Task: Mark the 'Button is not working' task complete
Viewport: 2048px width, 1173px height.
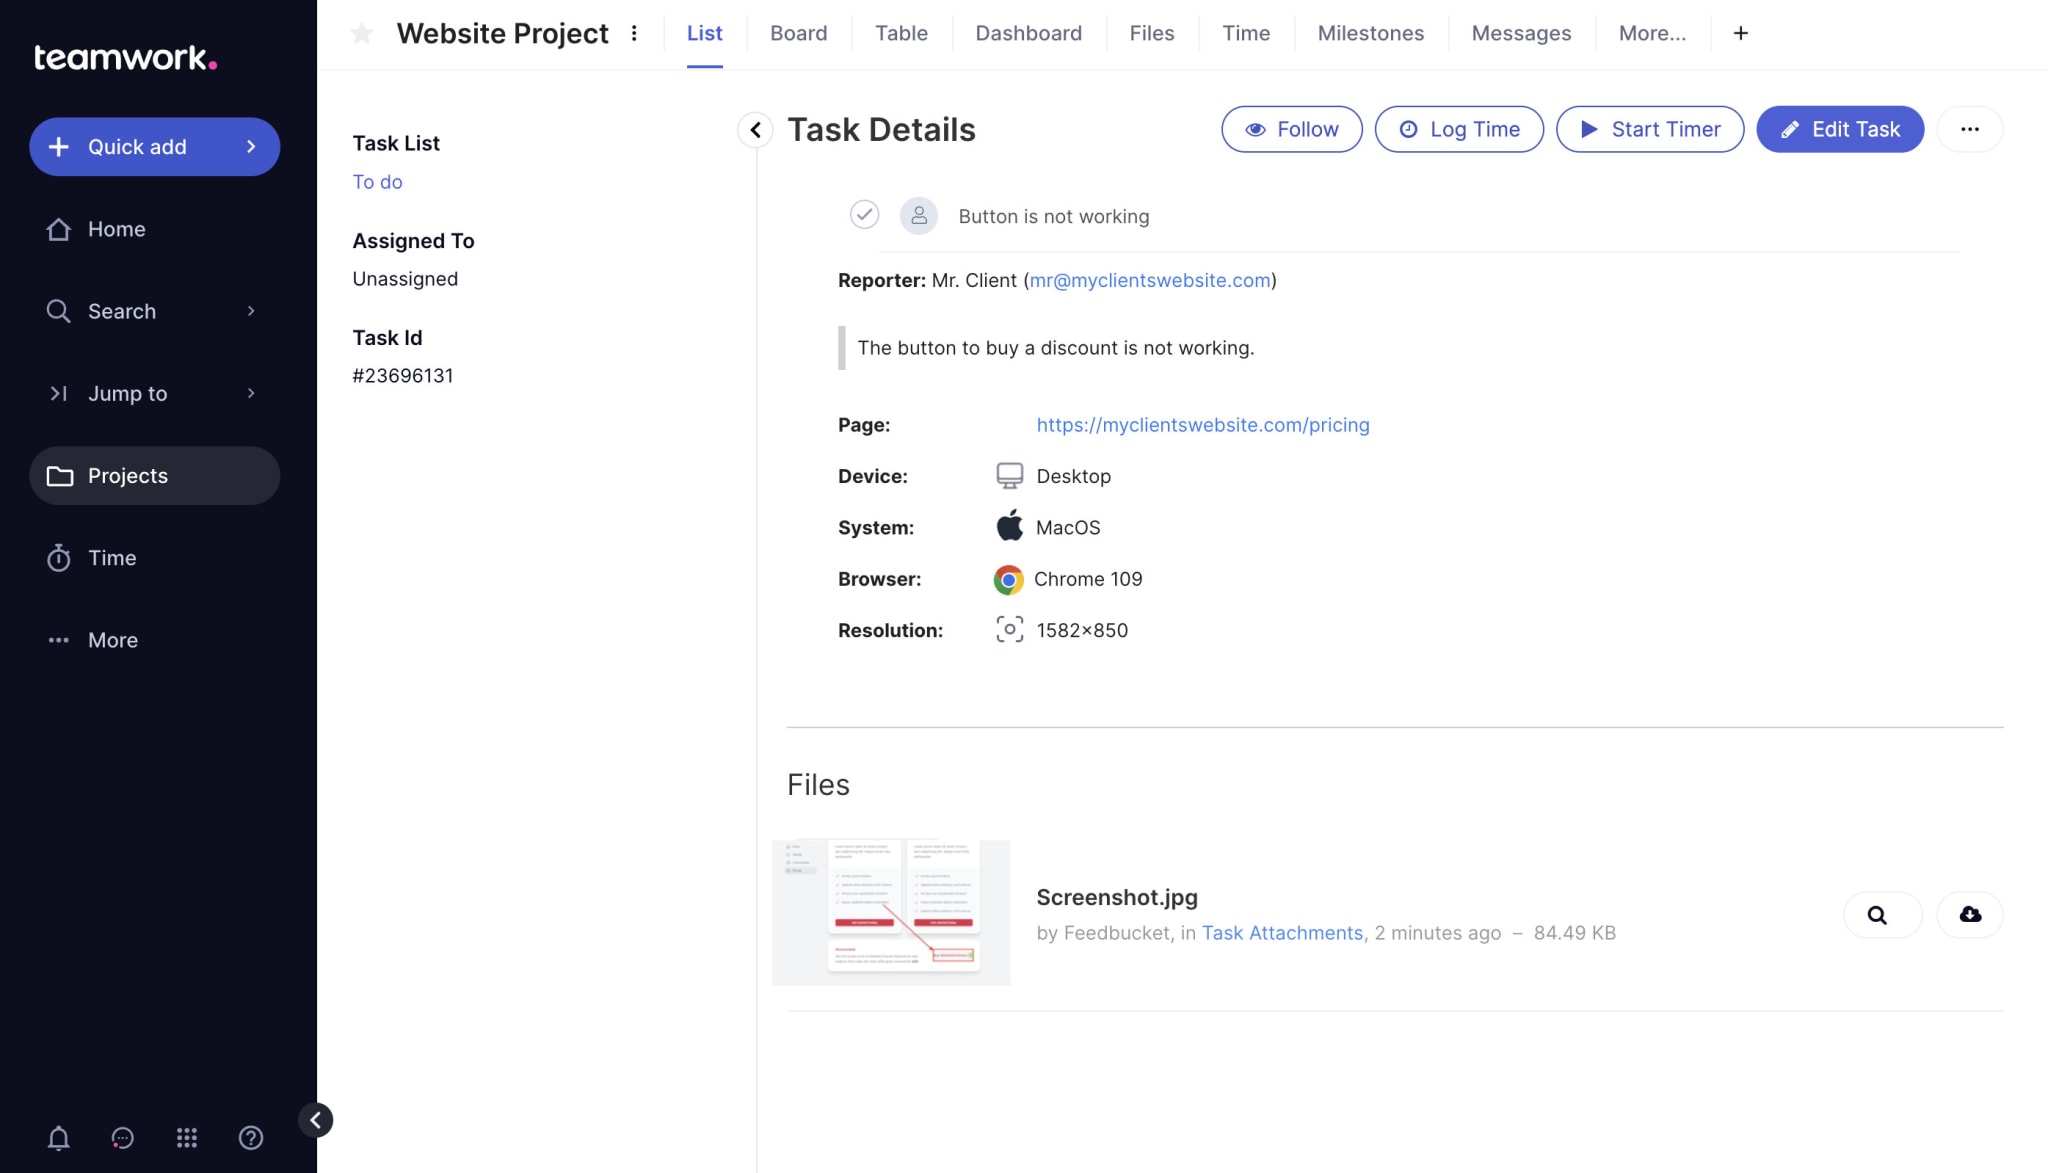Action: point(863,215)
